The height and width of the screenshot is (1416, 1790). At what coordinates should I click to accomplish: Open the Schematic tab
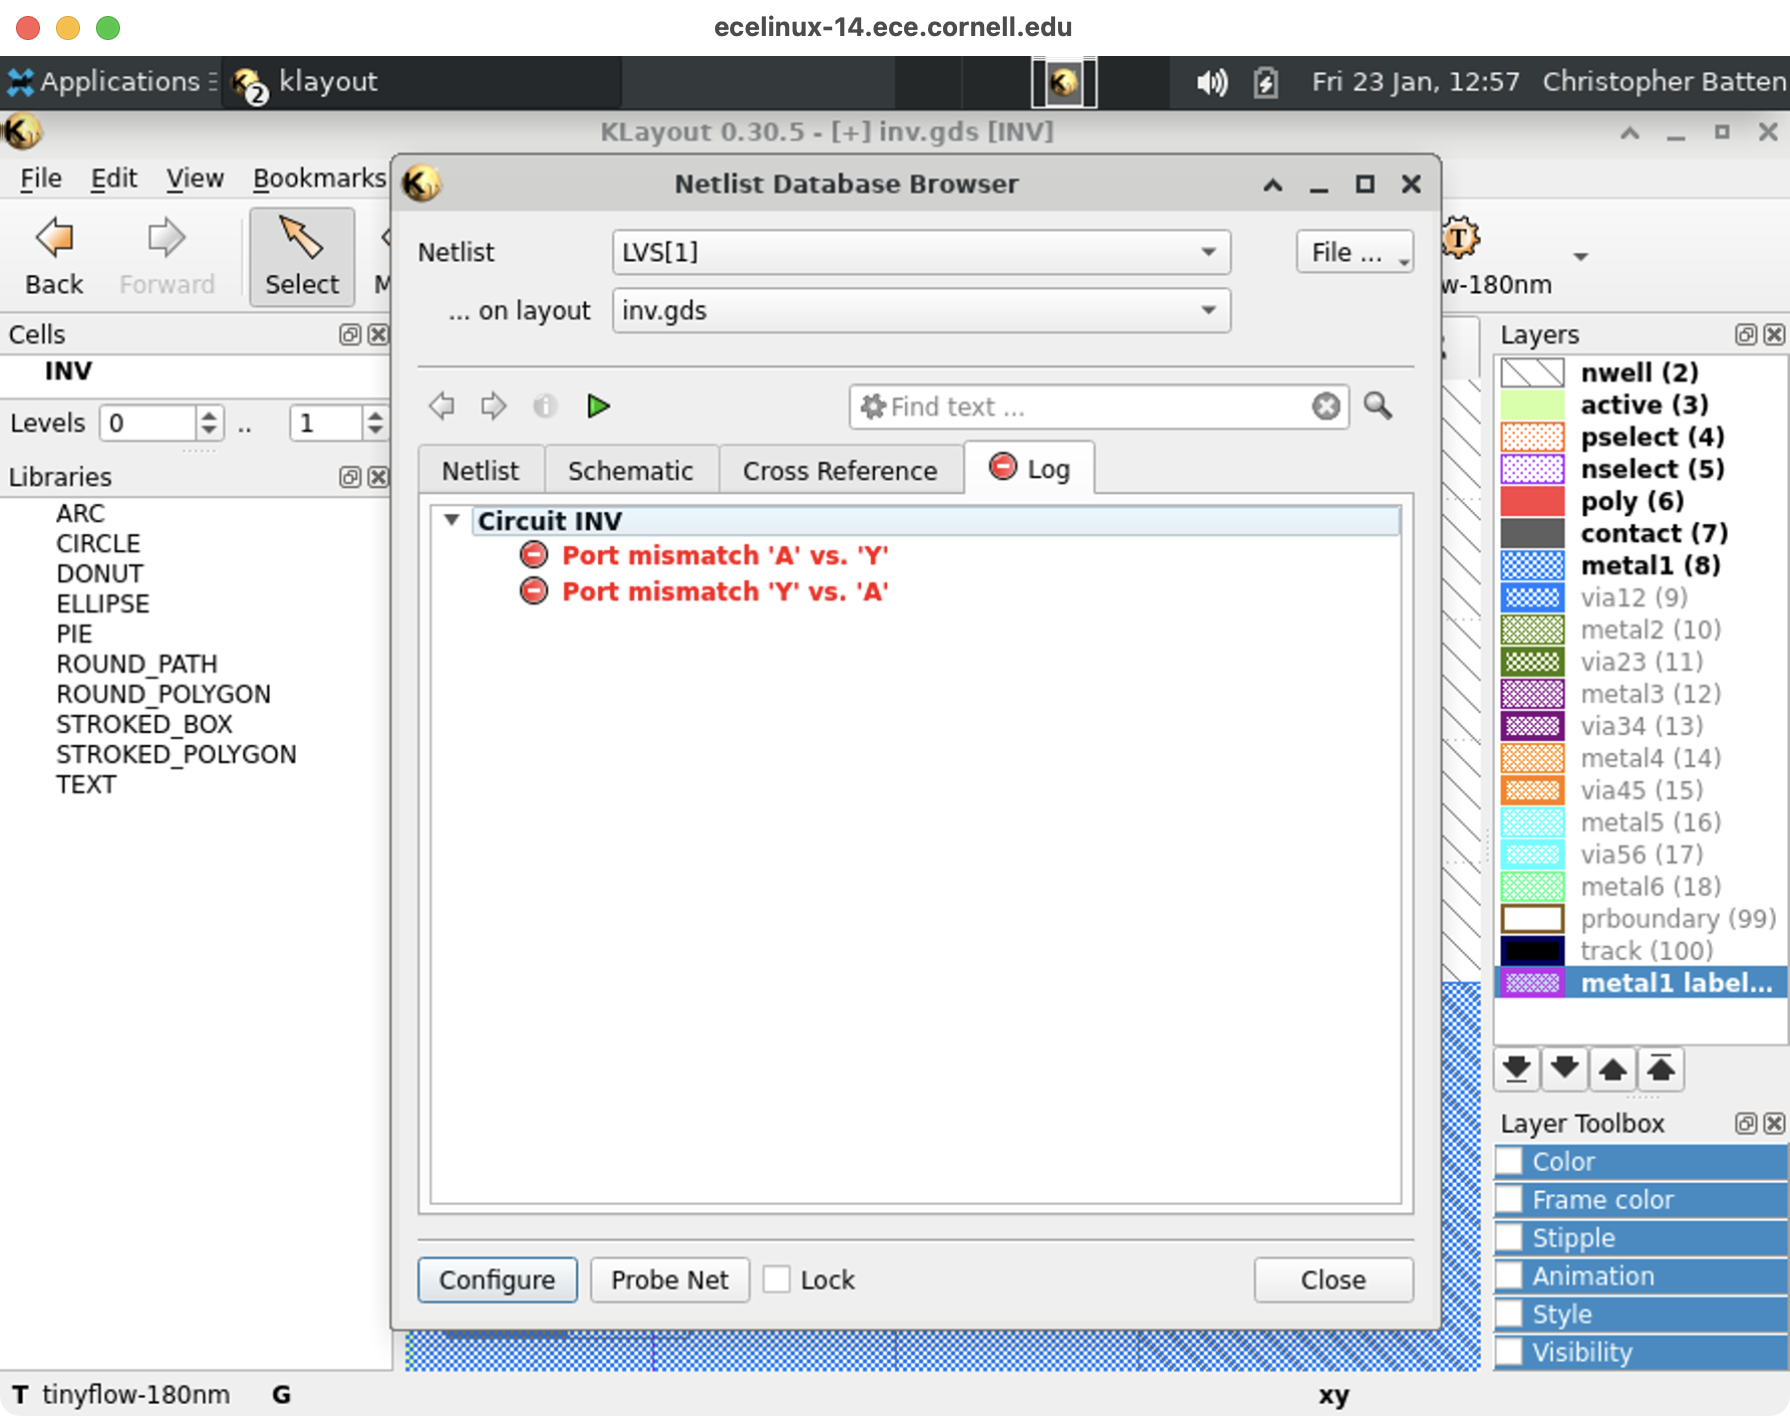click(x=630, y=471)
